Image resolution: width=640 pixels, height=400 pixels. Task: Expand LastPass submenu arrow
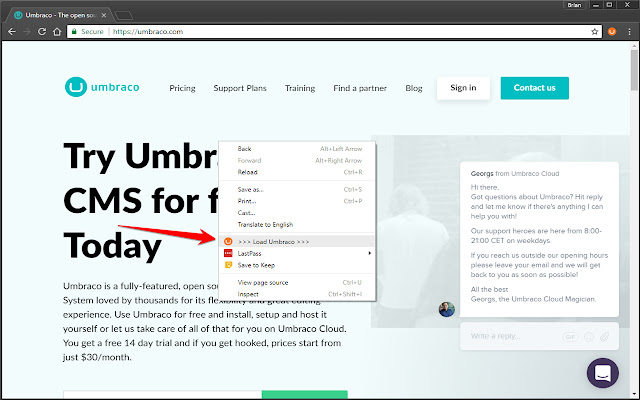pos(369,253)
